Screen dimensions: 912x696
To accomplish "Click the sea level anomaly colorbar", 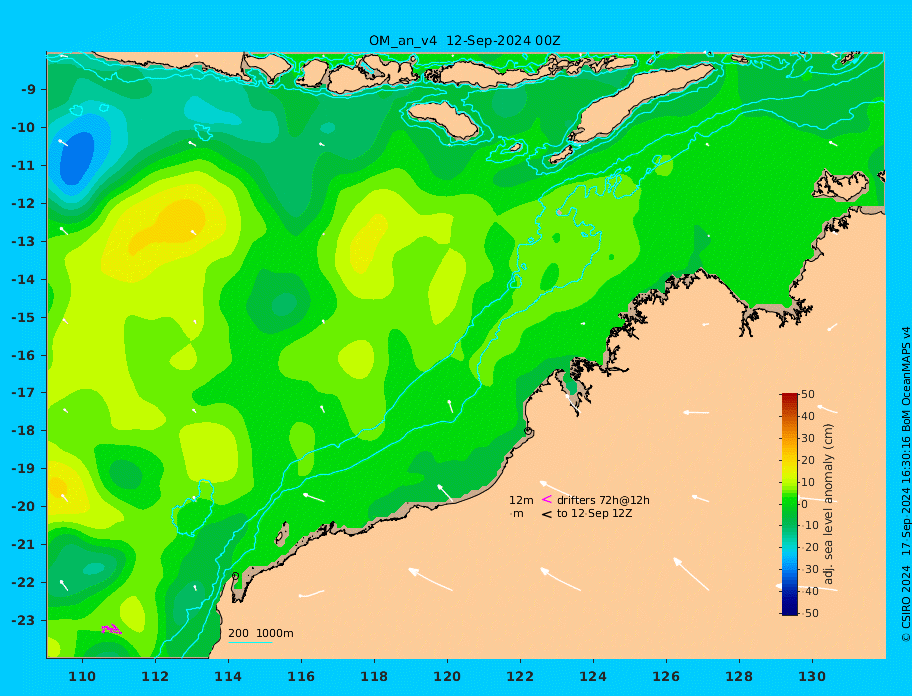I will [789, 504].
